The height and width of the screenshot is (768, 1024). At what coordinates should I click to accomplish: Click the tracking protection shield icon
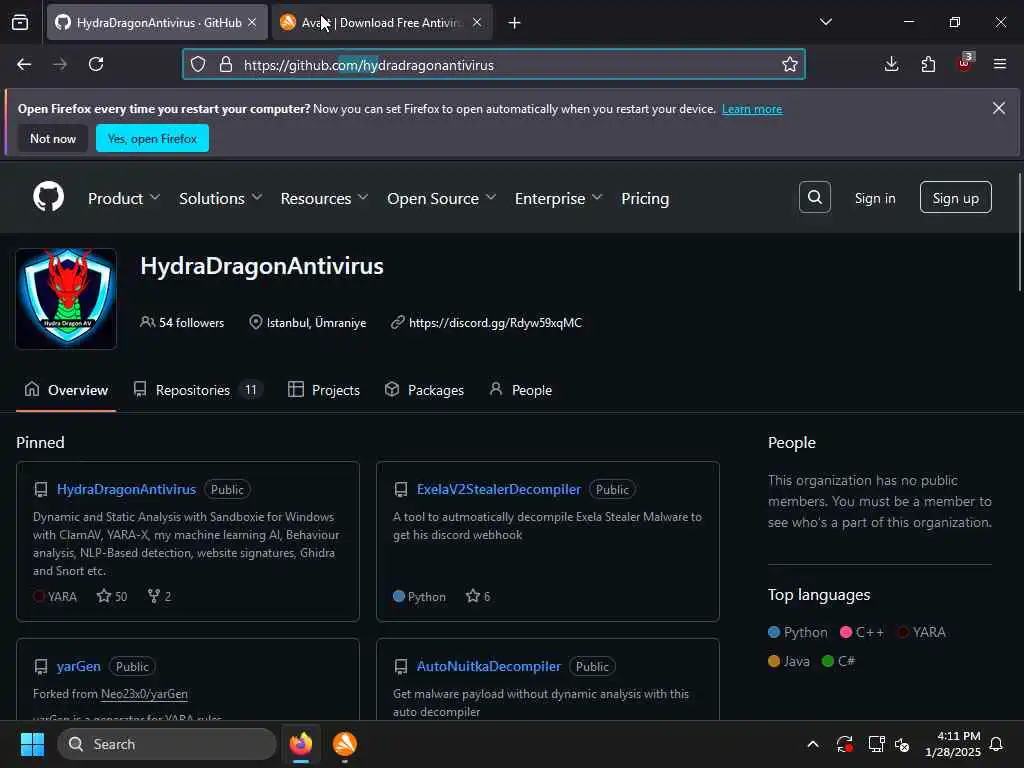tap(198, 64)
